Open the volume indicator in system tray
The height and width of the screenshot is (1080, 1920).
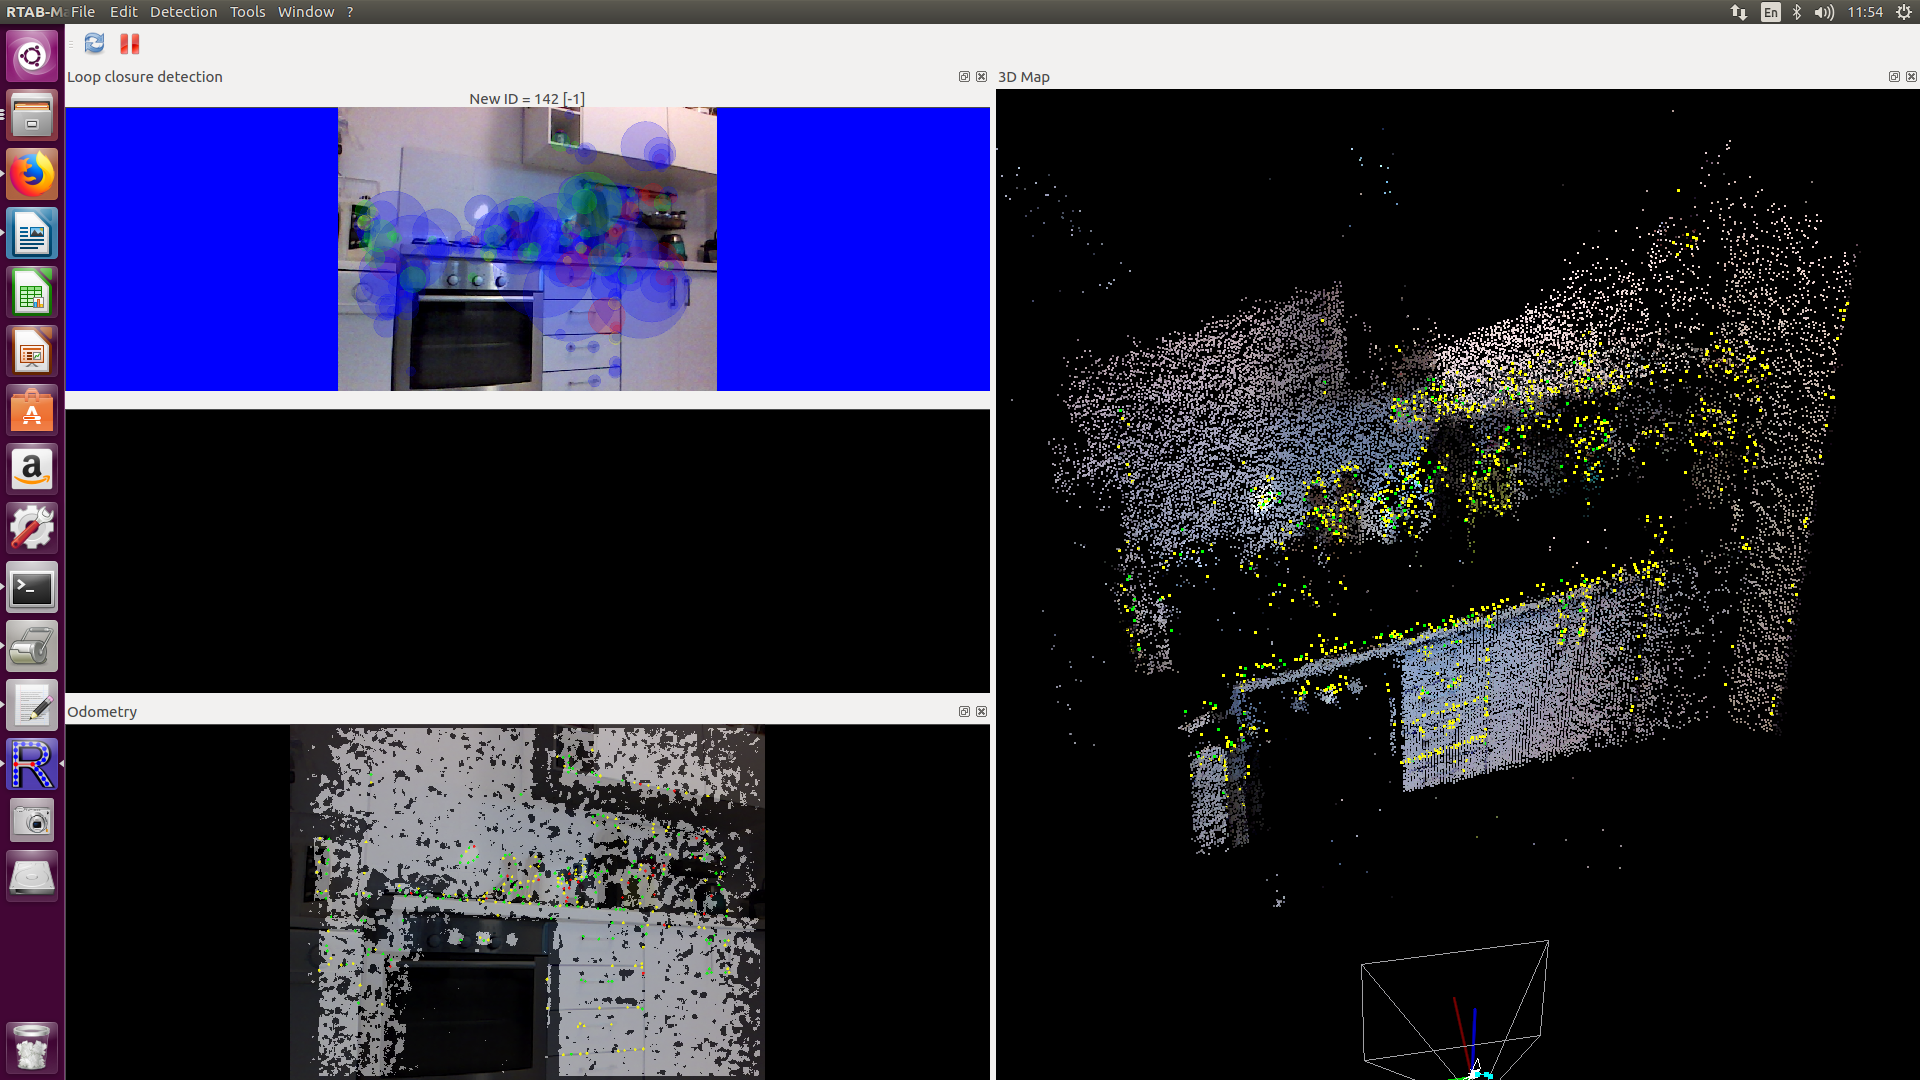click(1824, 12)
